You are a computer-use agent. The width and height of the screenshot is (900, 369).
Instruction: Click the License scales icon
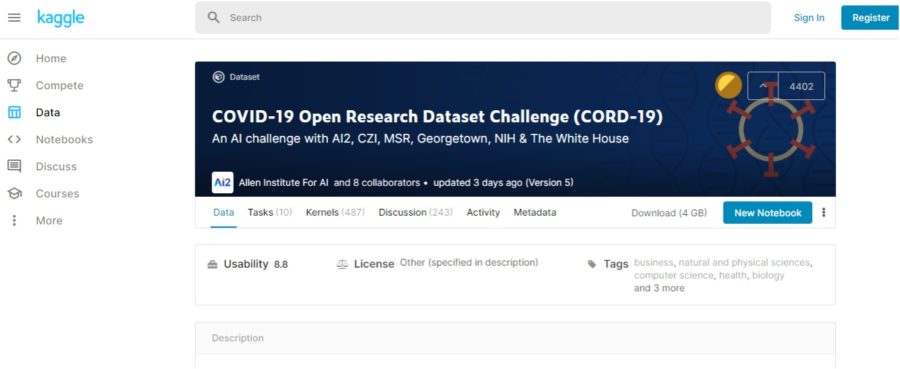(x=342, y=265)
